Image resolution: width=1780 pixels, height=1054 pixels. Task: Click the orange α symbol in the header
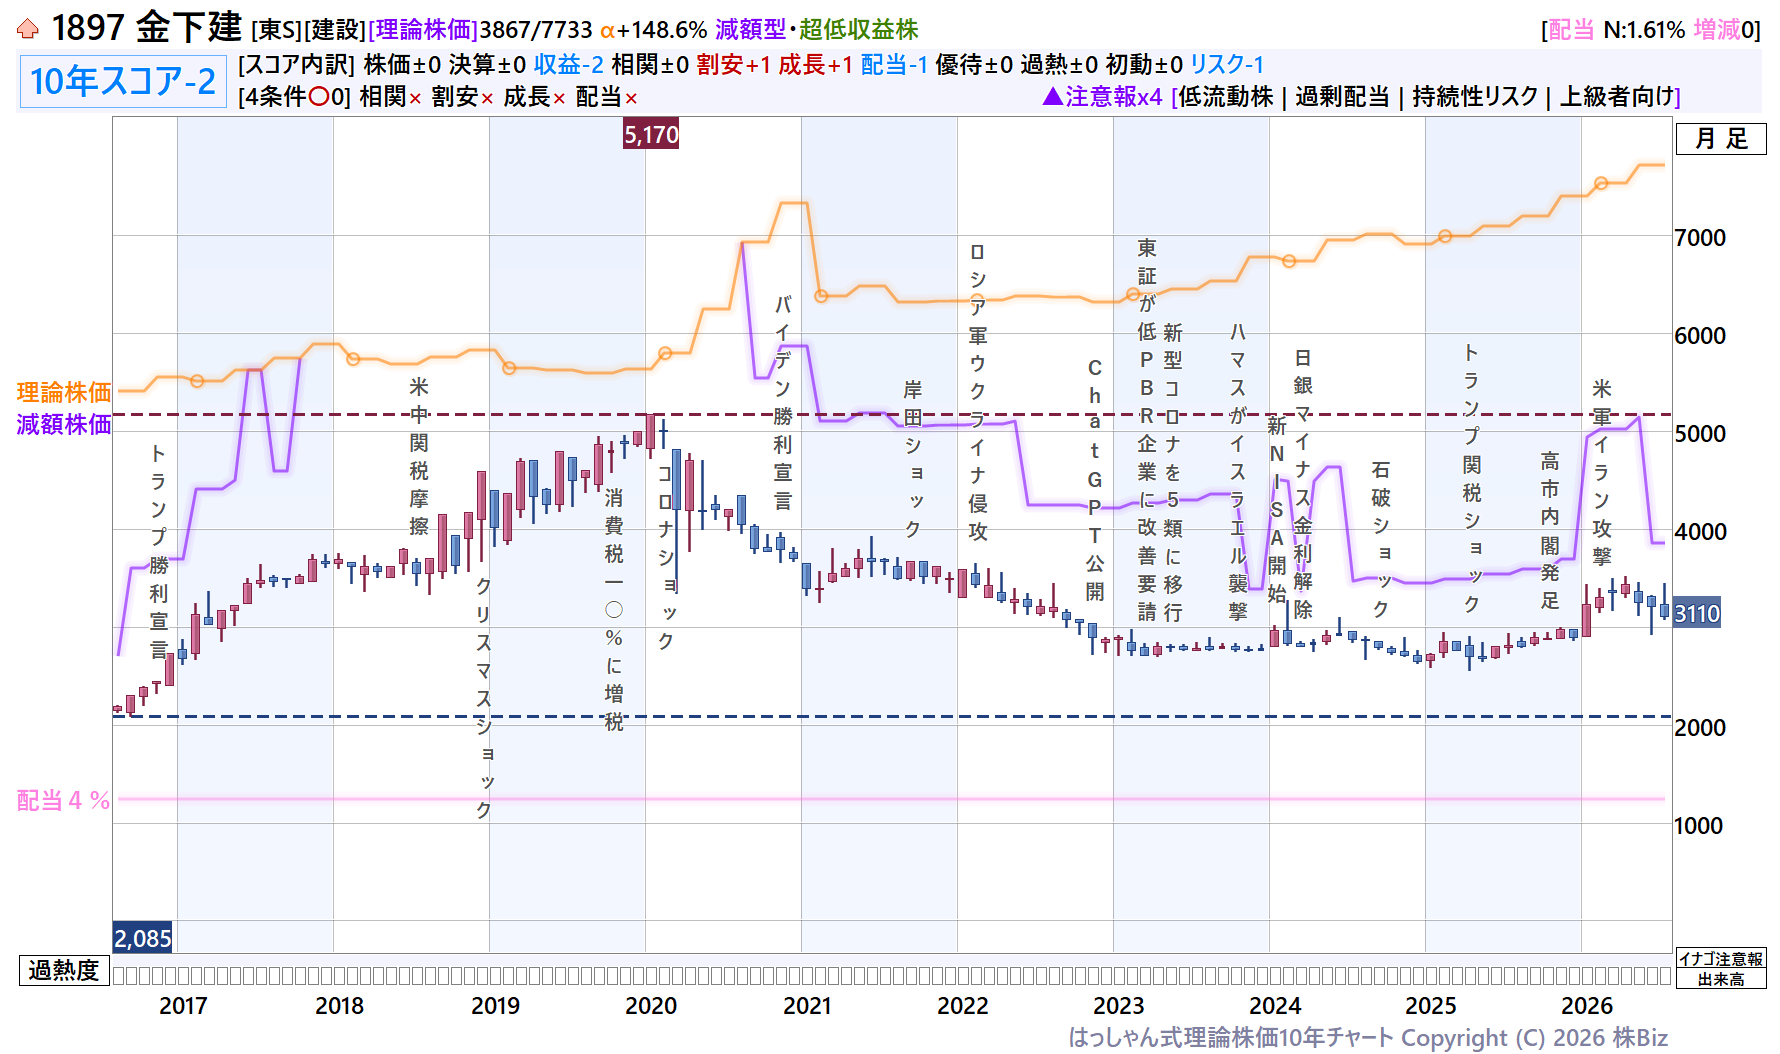[607, 31]
